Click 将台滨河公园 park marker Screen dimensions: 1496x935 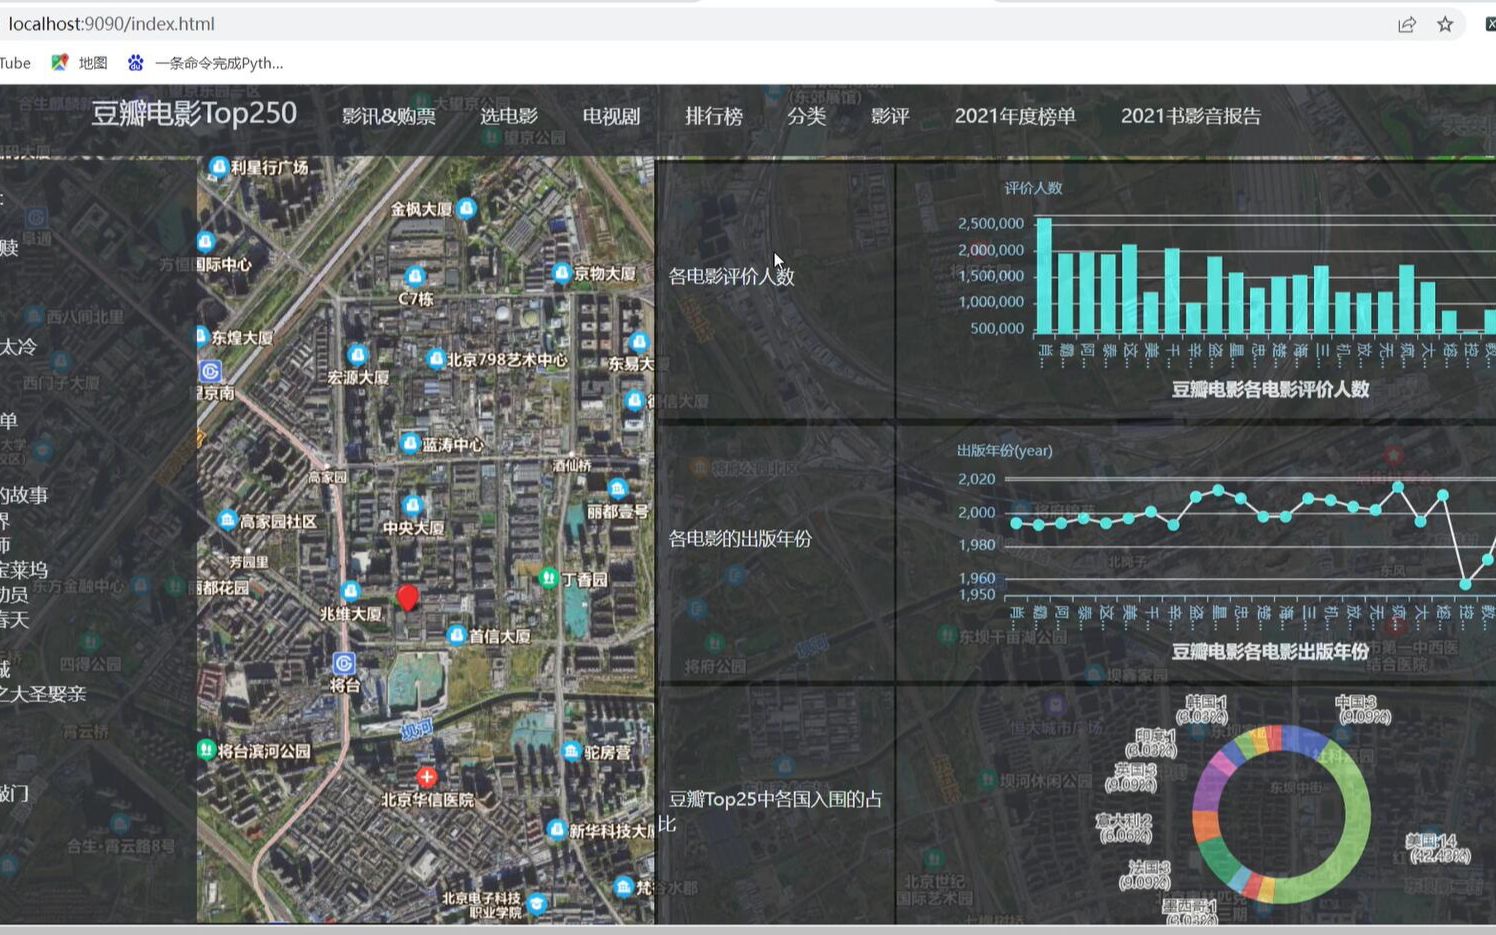click(206, 749)
